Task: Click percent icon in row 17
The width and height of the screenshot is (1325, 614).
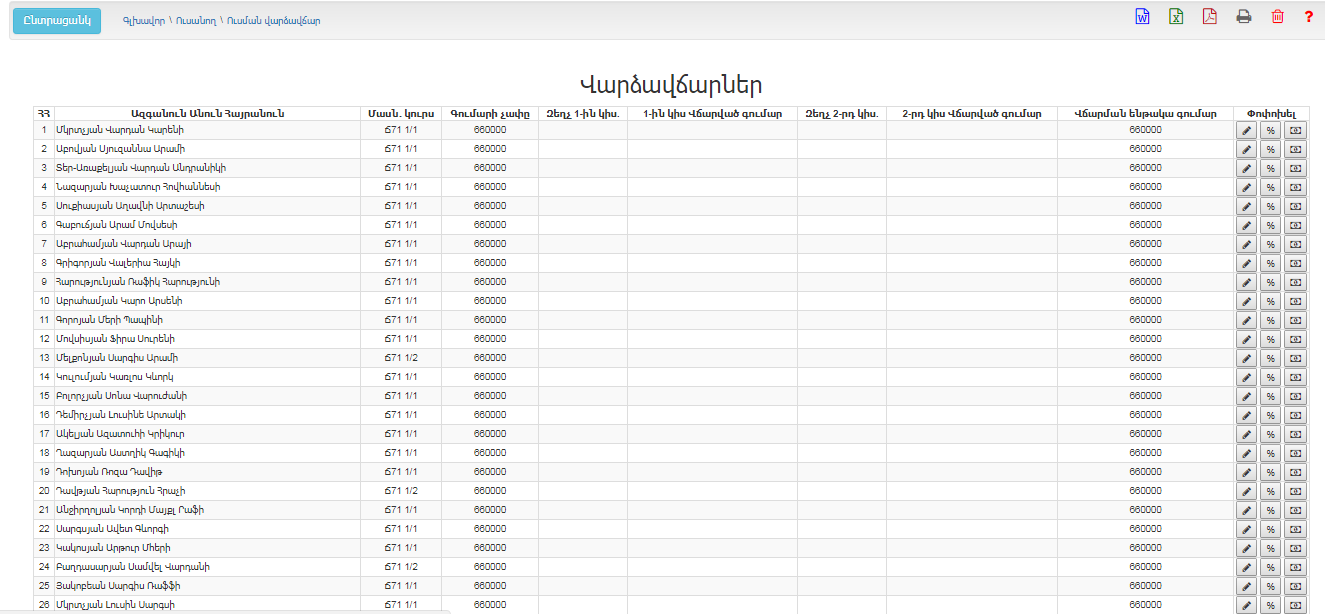Action: click(x=1270, y=435)
